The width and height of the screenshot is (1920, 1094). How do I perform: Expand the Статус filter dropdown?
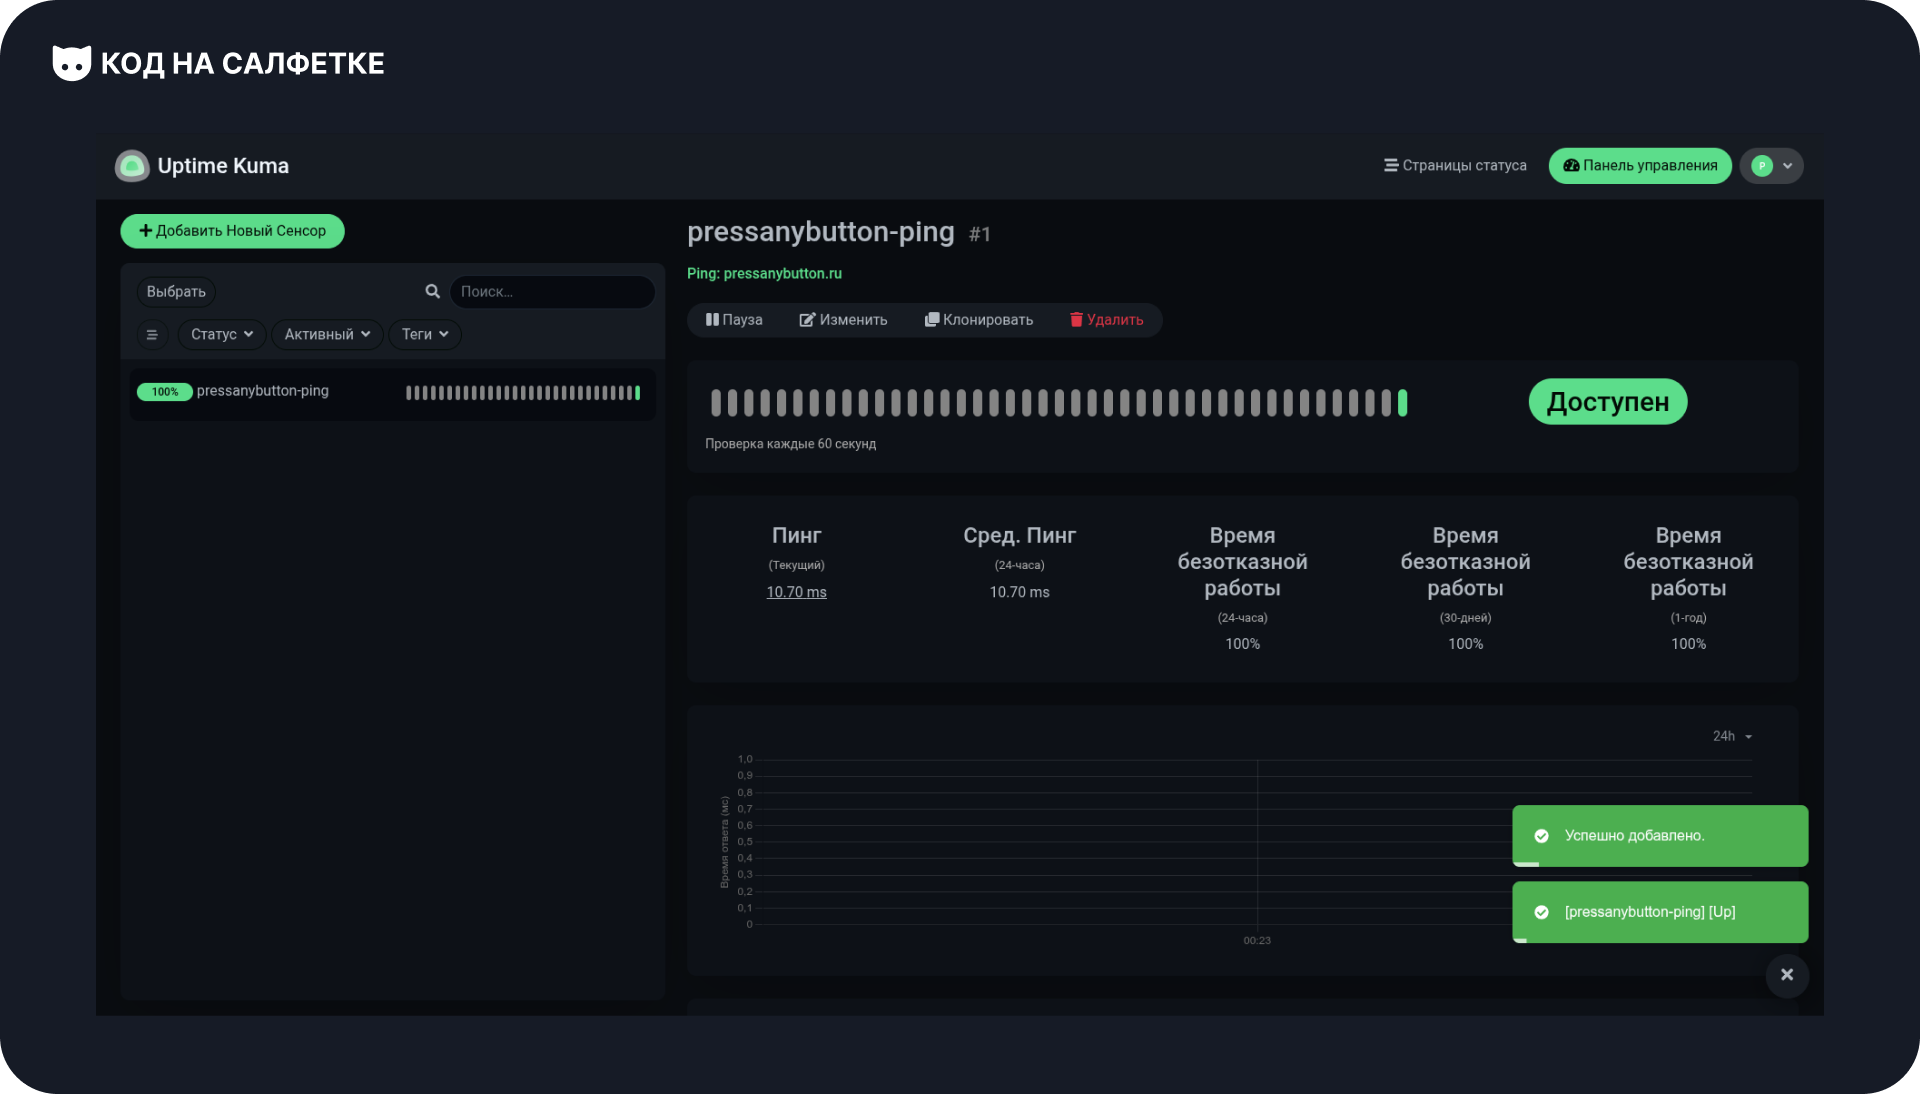222,334
